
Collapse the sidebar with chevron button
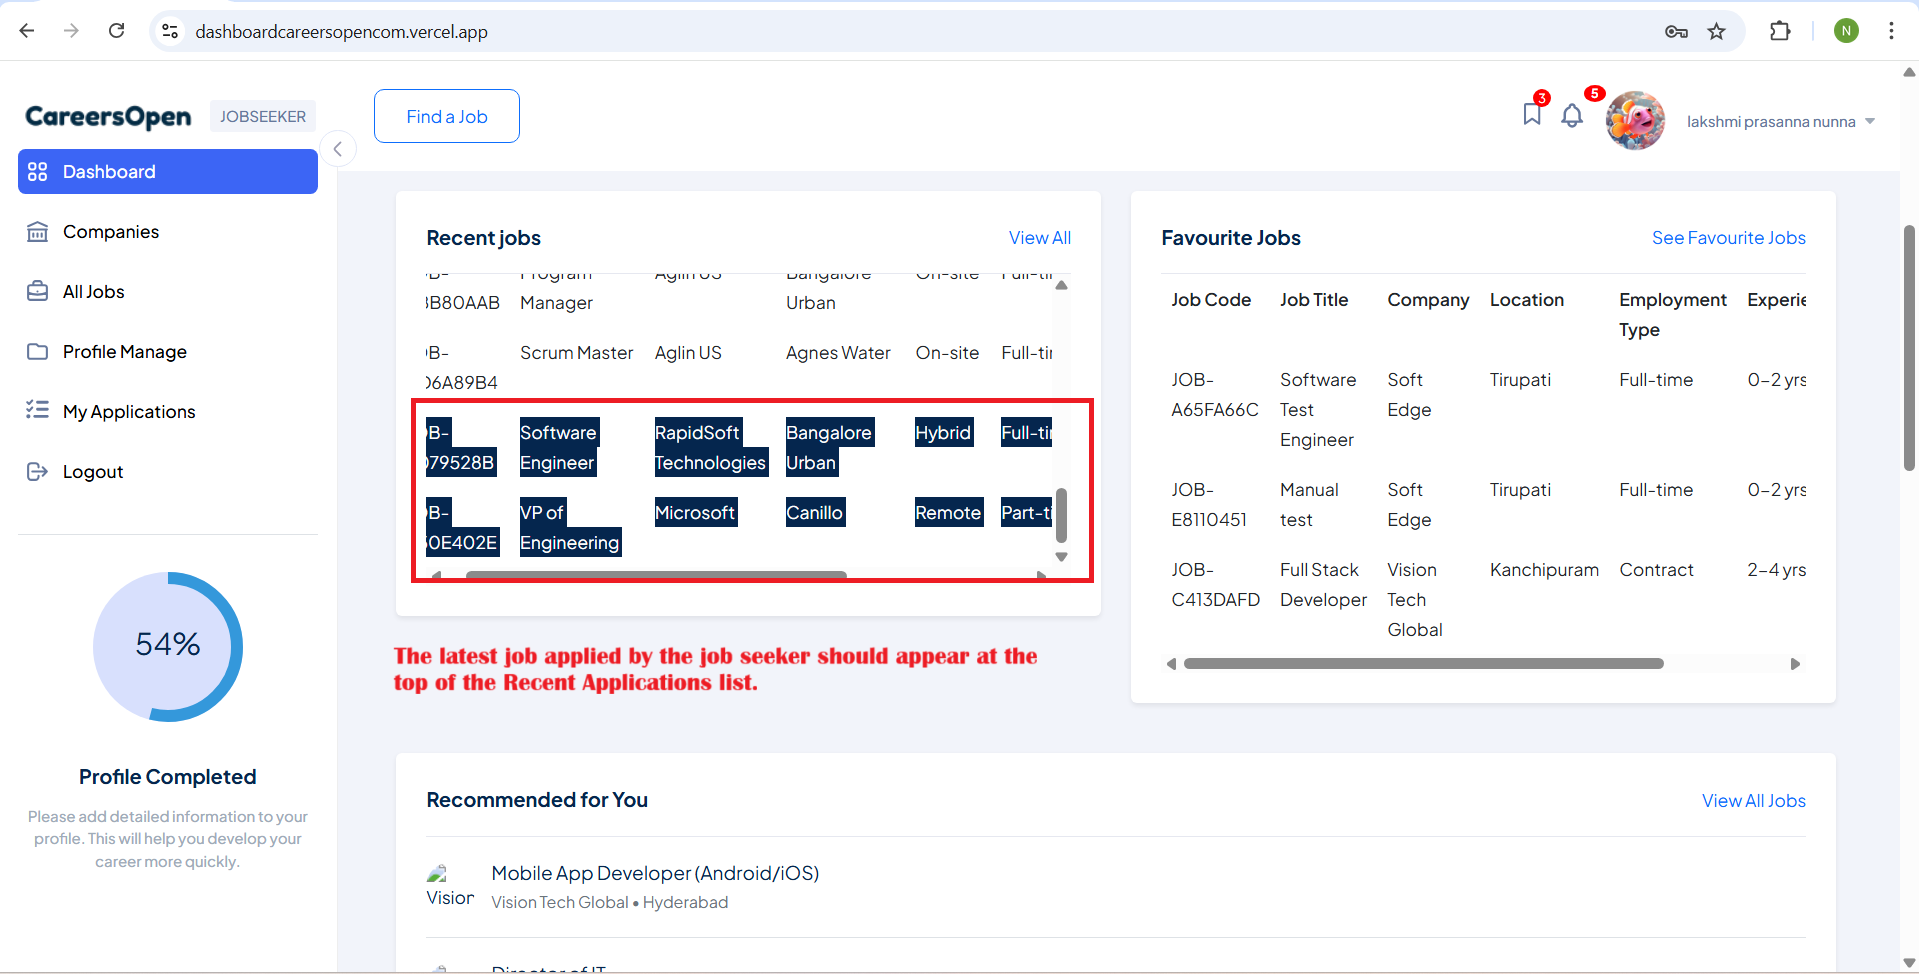338,149
